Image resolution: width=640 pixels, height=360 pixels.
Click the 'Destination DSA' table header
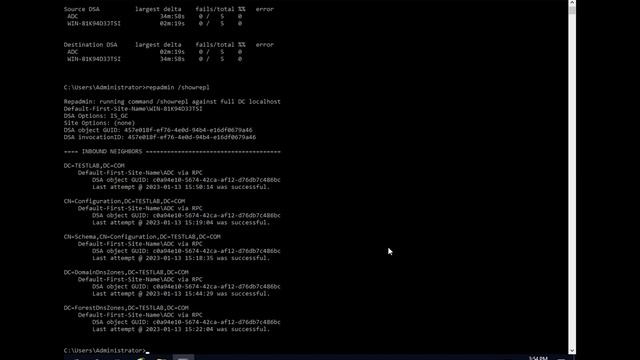click(90, 44)
